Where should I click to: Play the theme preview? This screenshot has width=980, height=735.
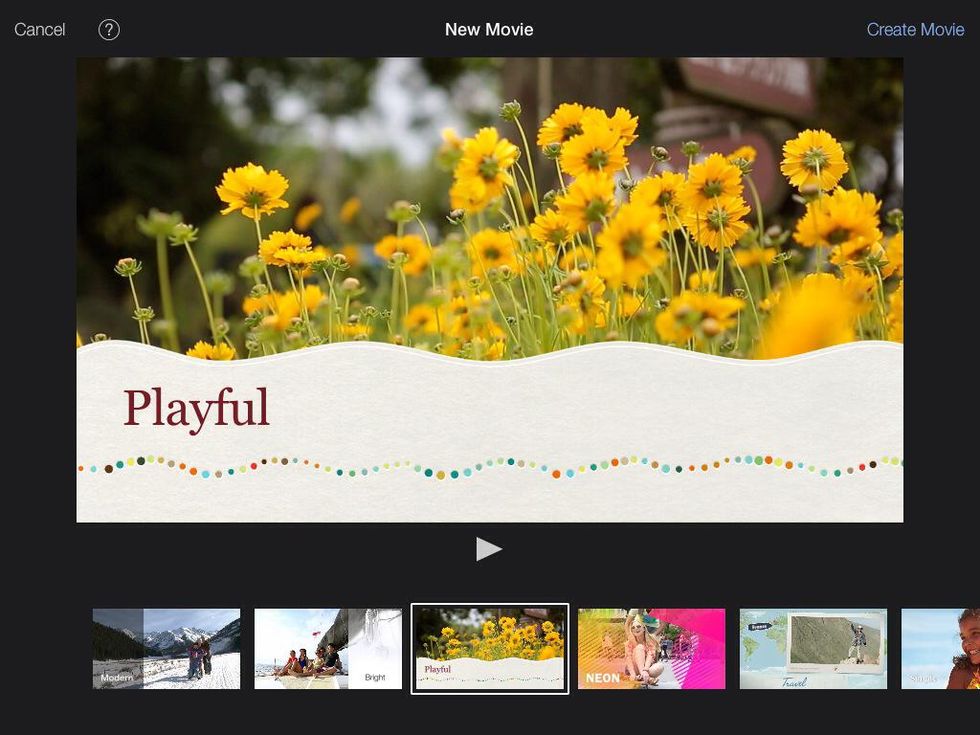(x=489, y=549)
